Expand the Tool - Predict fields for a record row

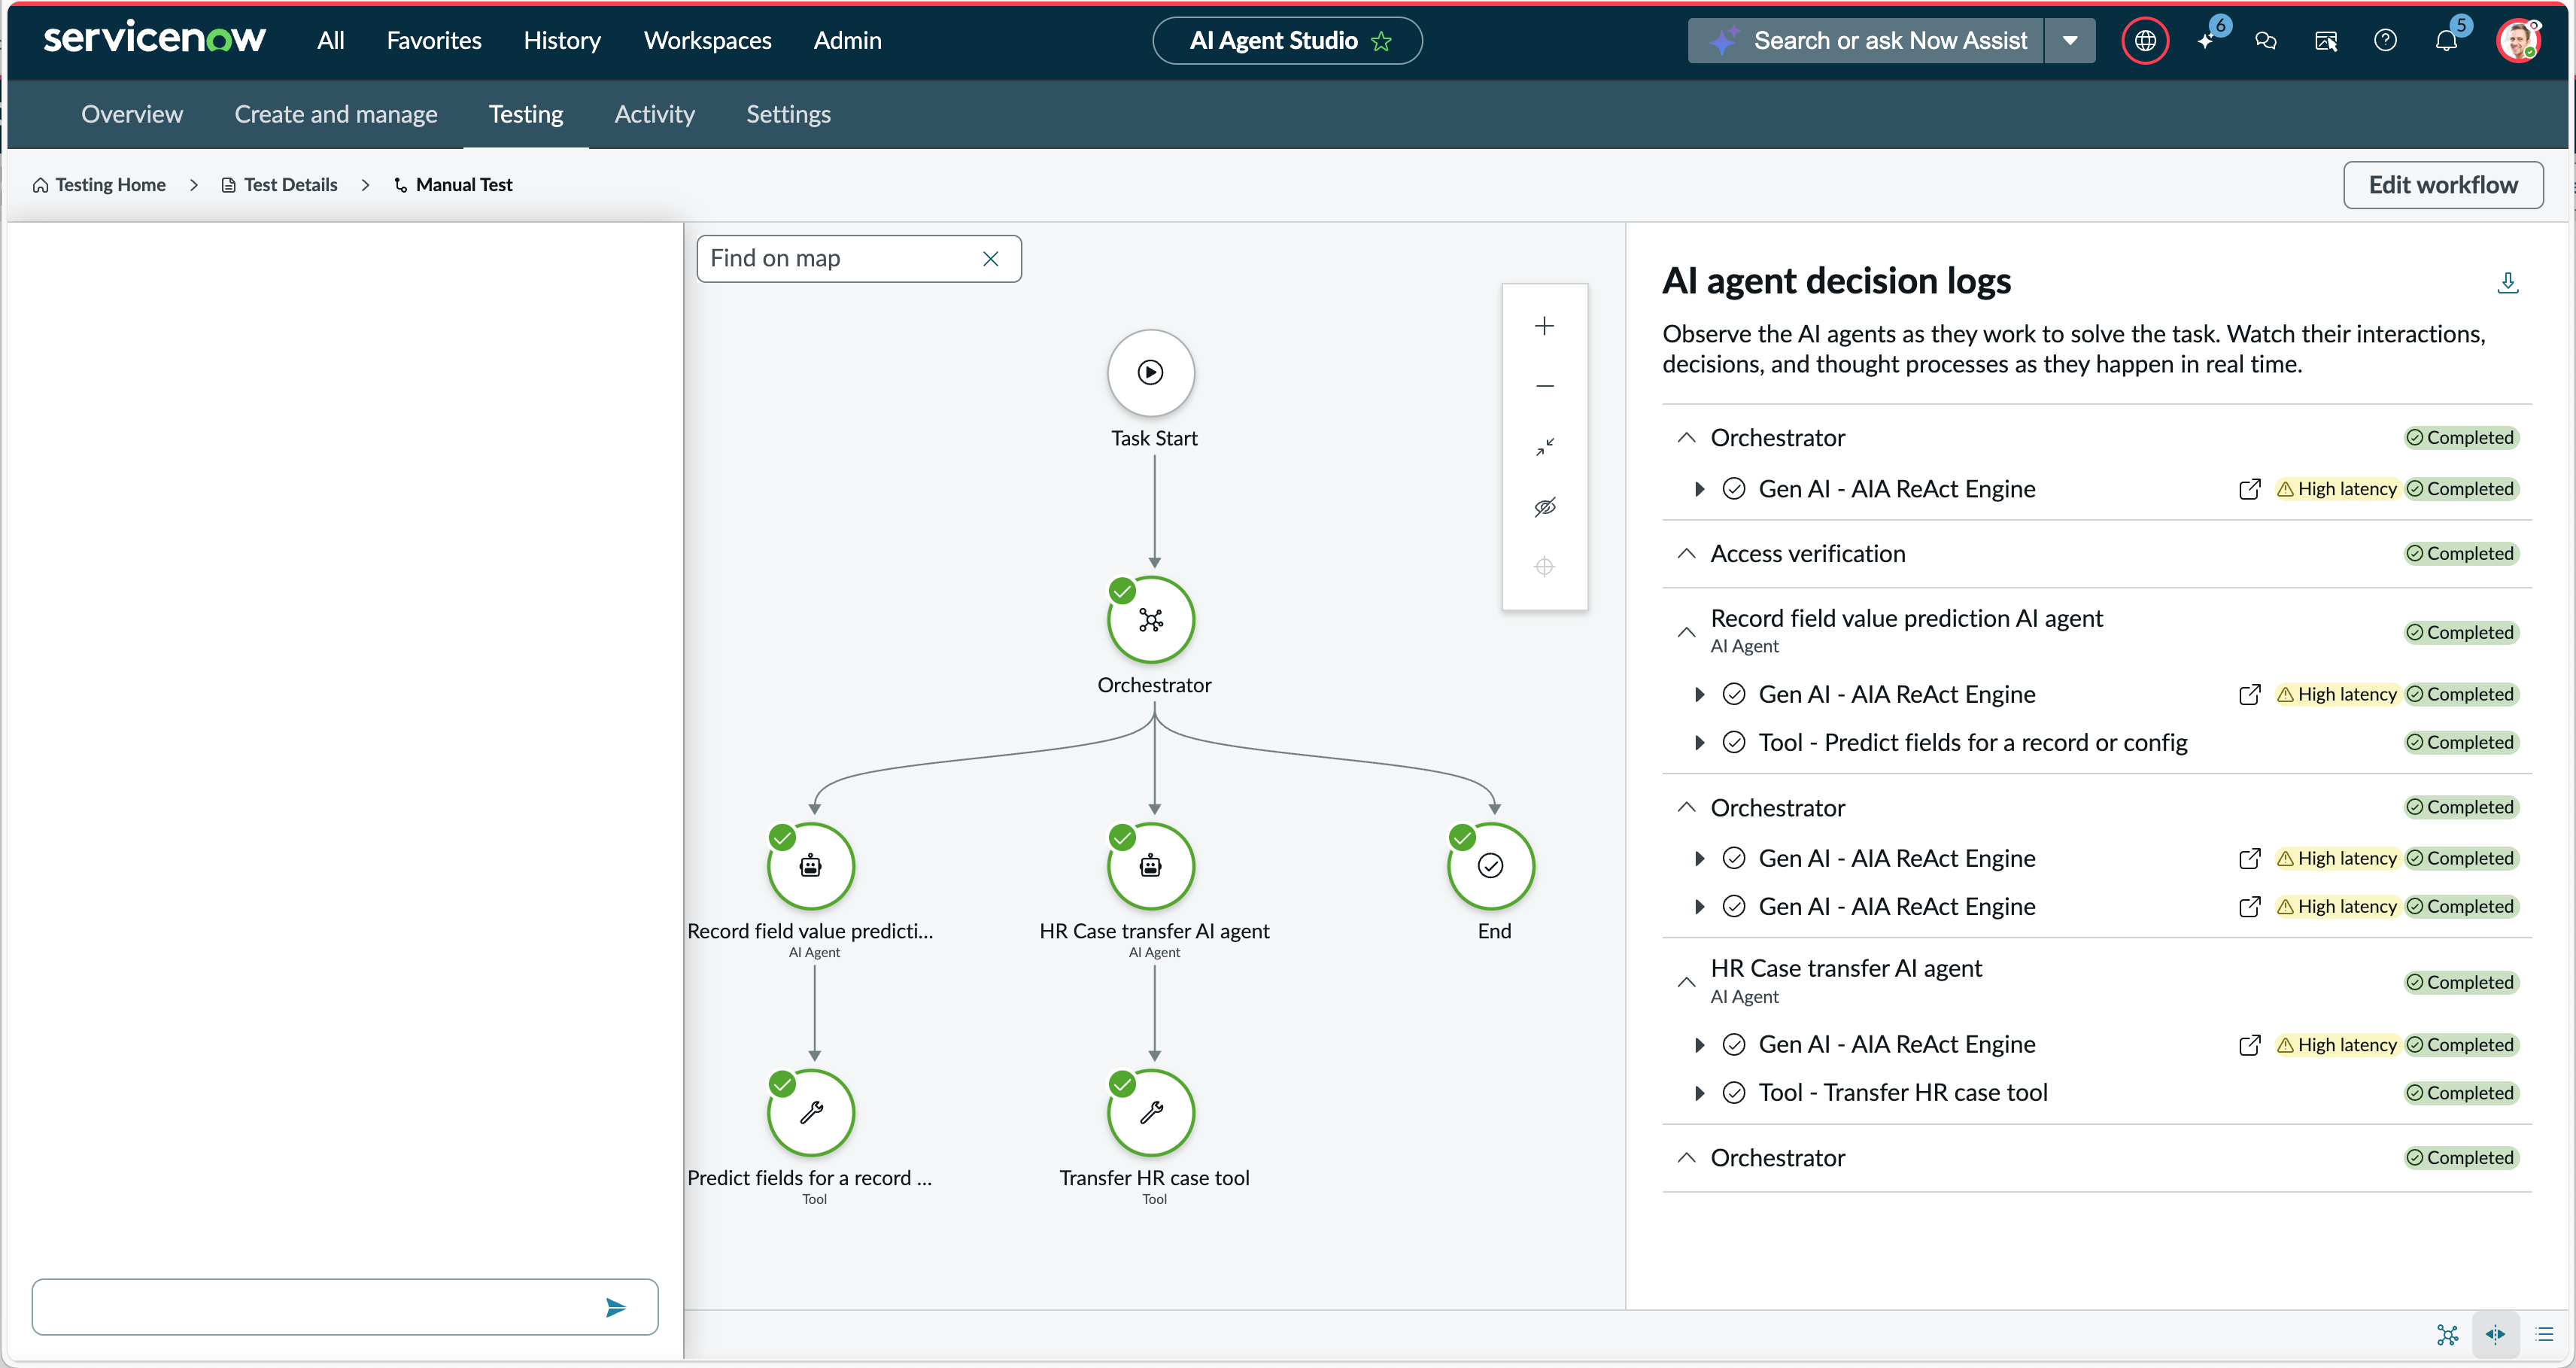point(1699,743)
